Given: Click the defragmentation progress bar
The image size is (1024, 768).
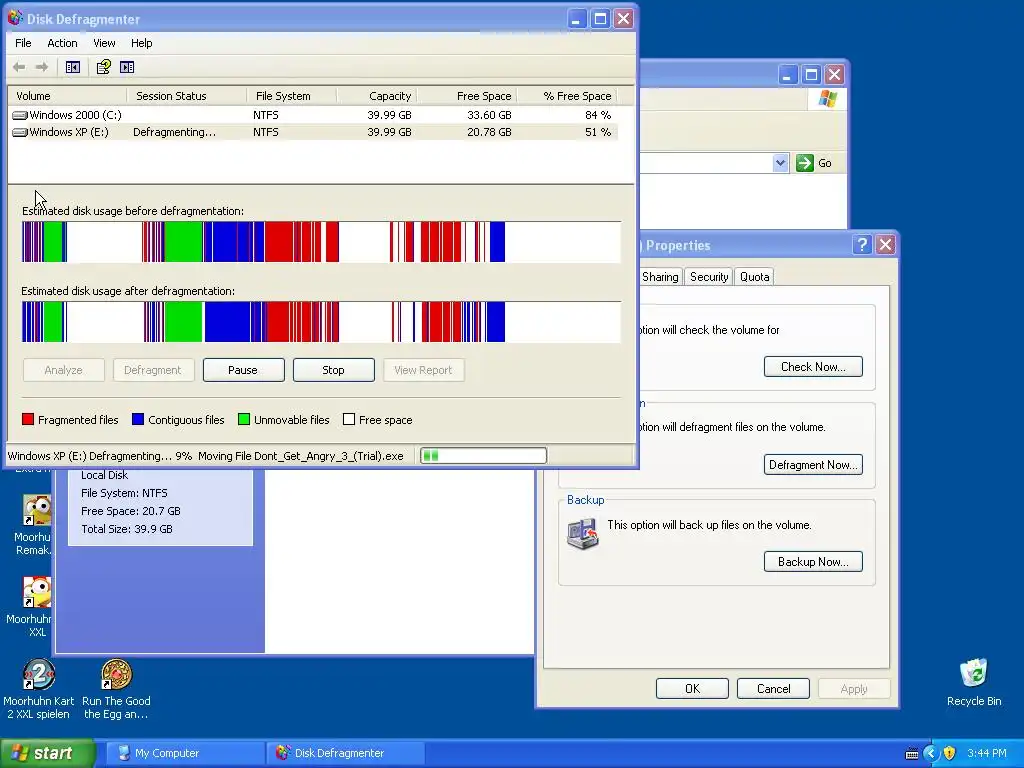Looking at the screenshot, I should click(483, 456).
